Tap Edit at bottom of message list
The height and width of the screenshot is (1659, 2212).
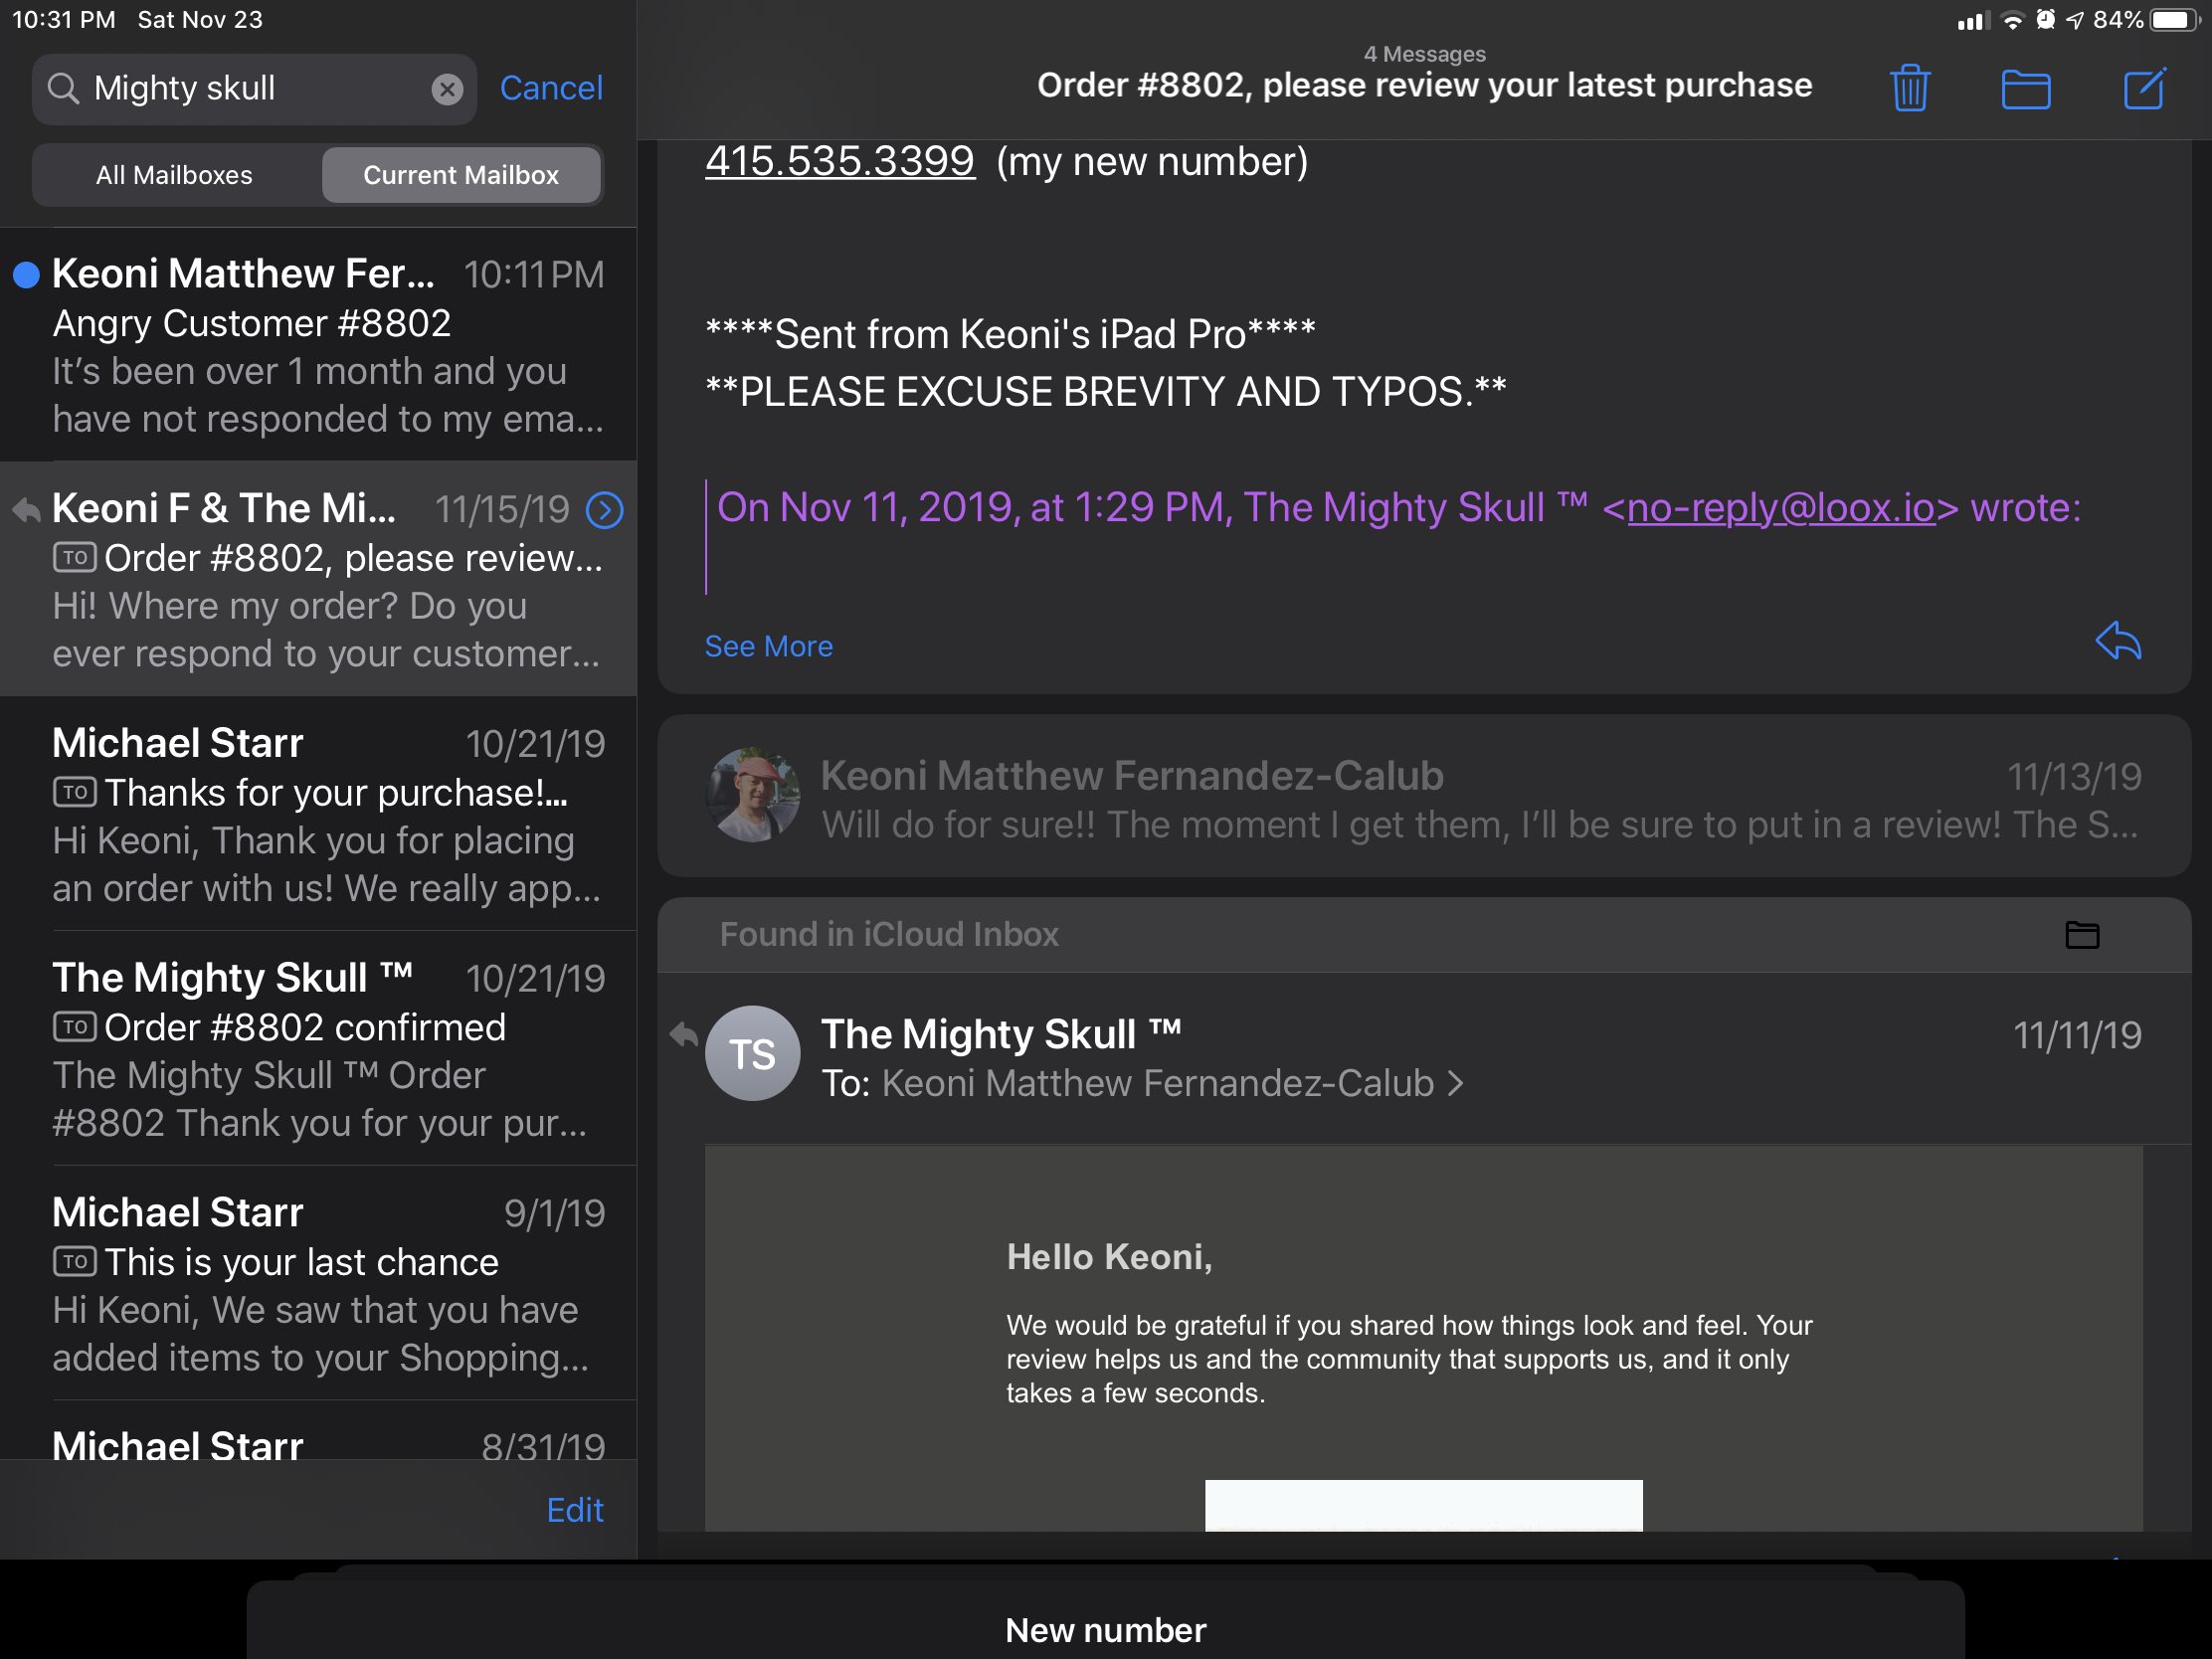(x=575, y=1509)
